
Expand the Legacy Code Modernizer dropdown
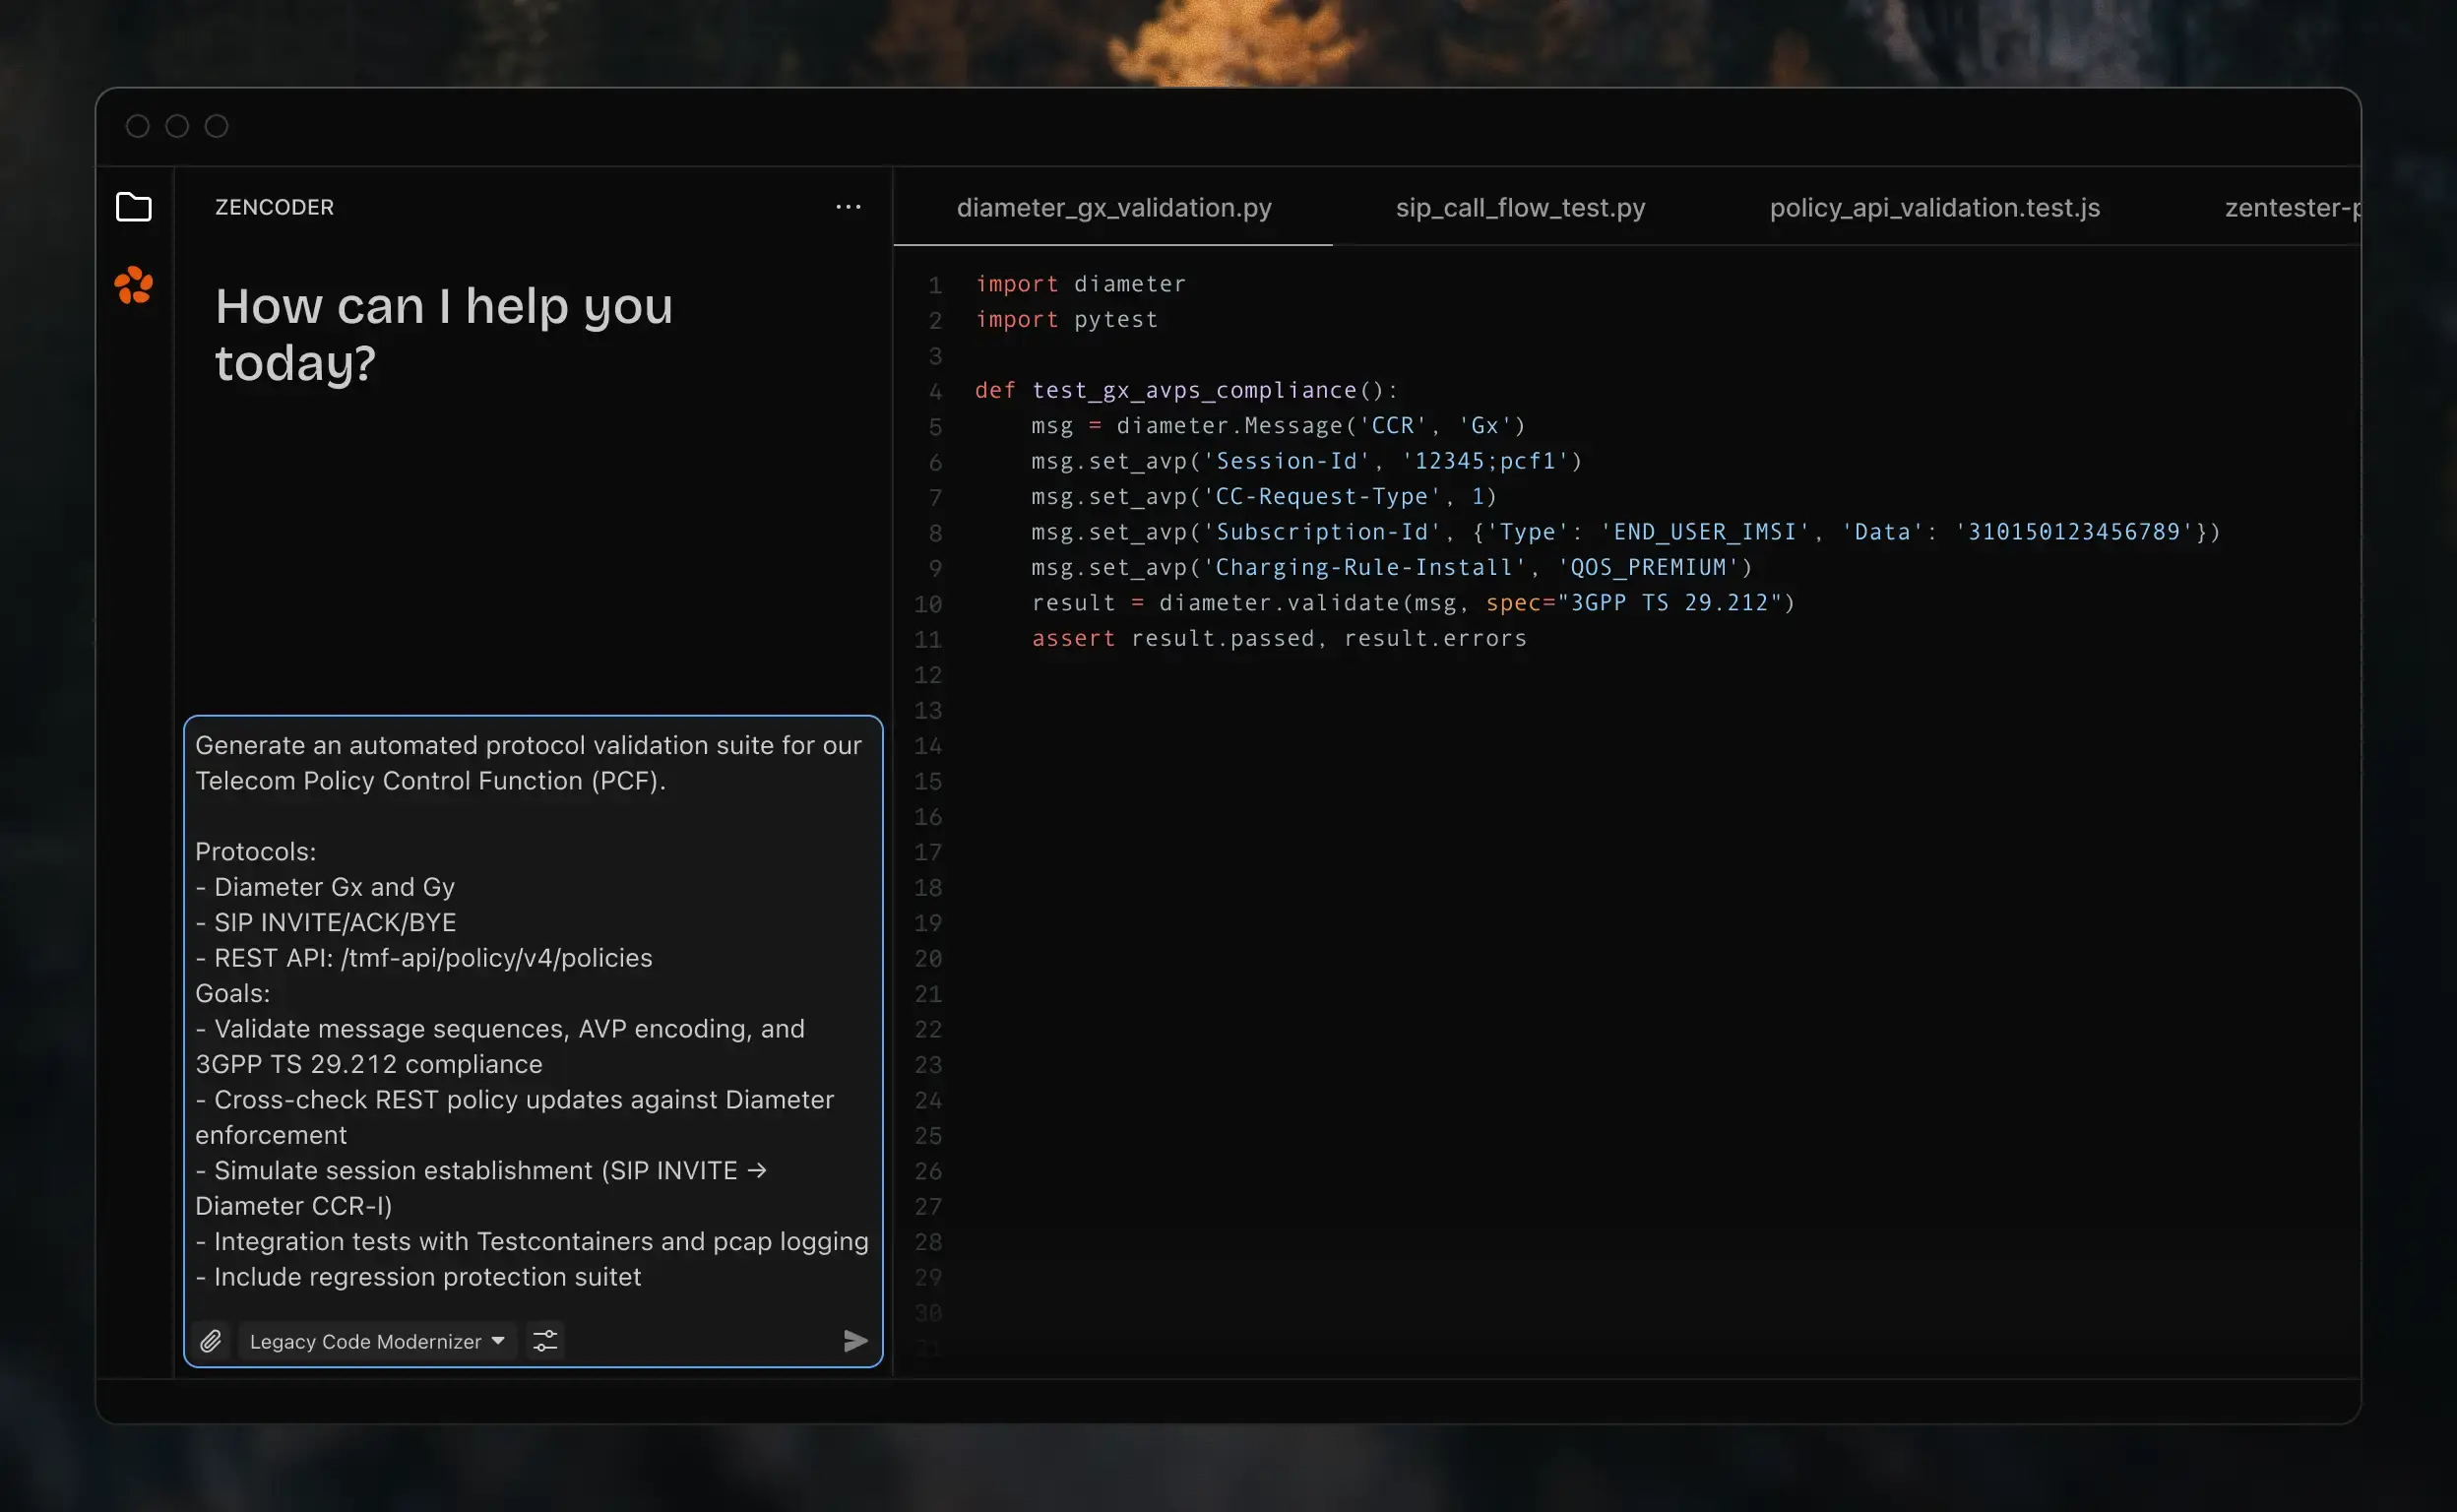[x=366, y=1342]
